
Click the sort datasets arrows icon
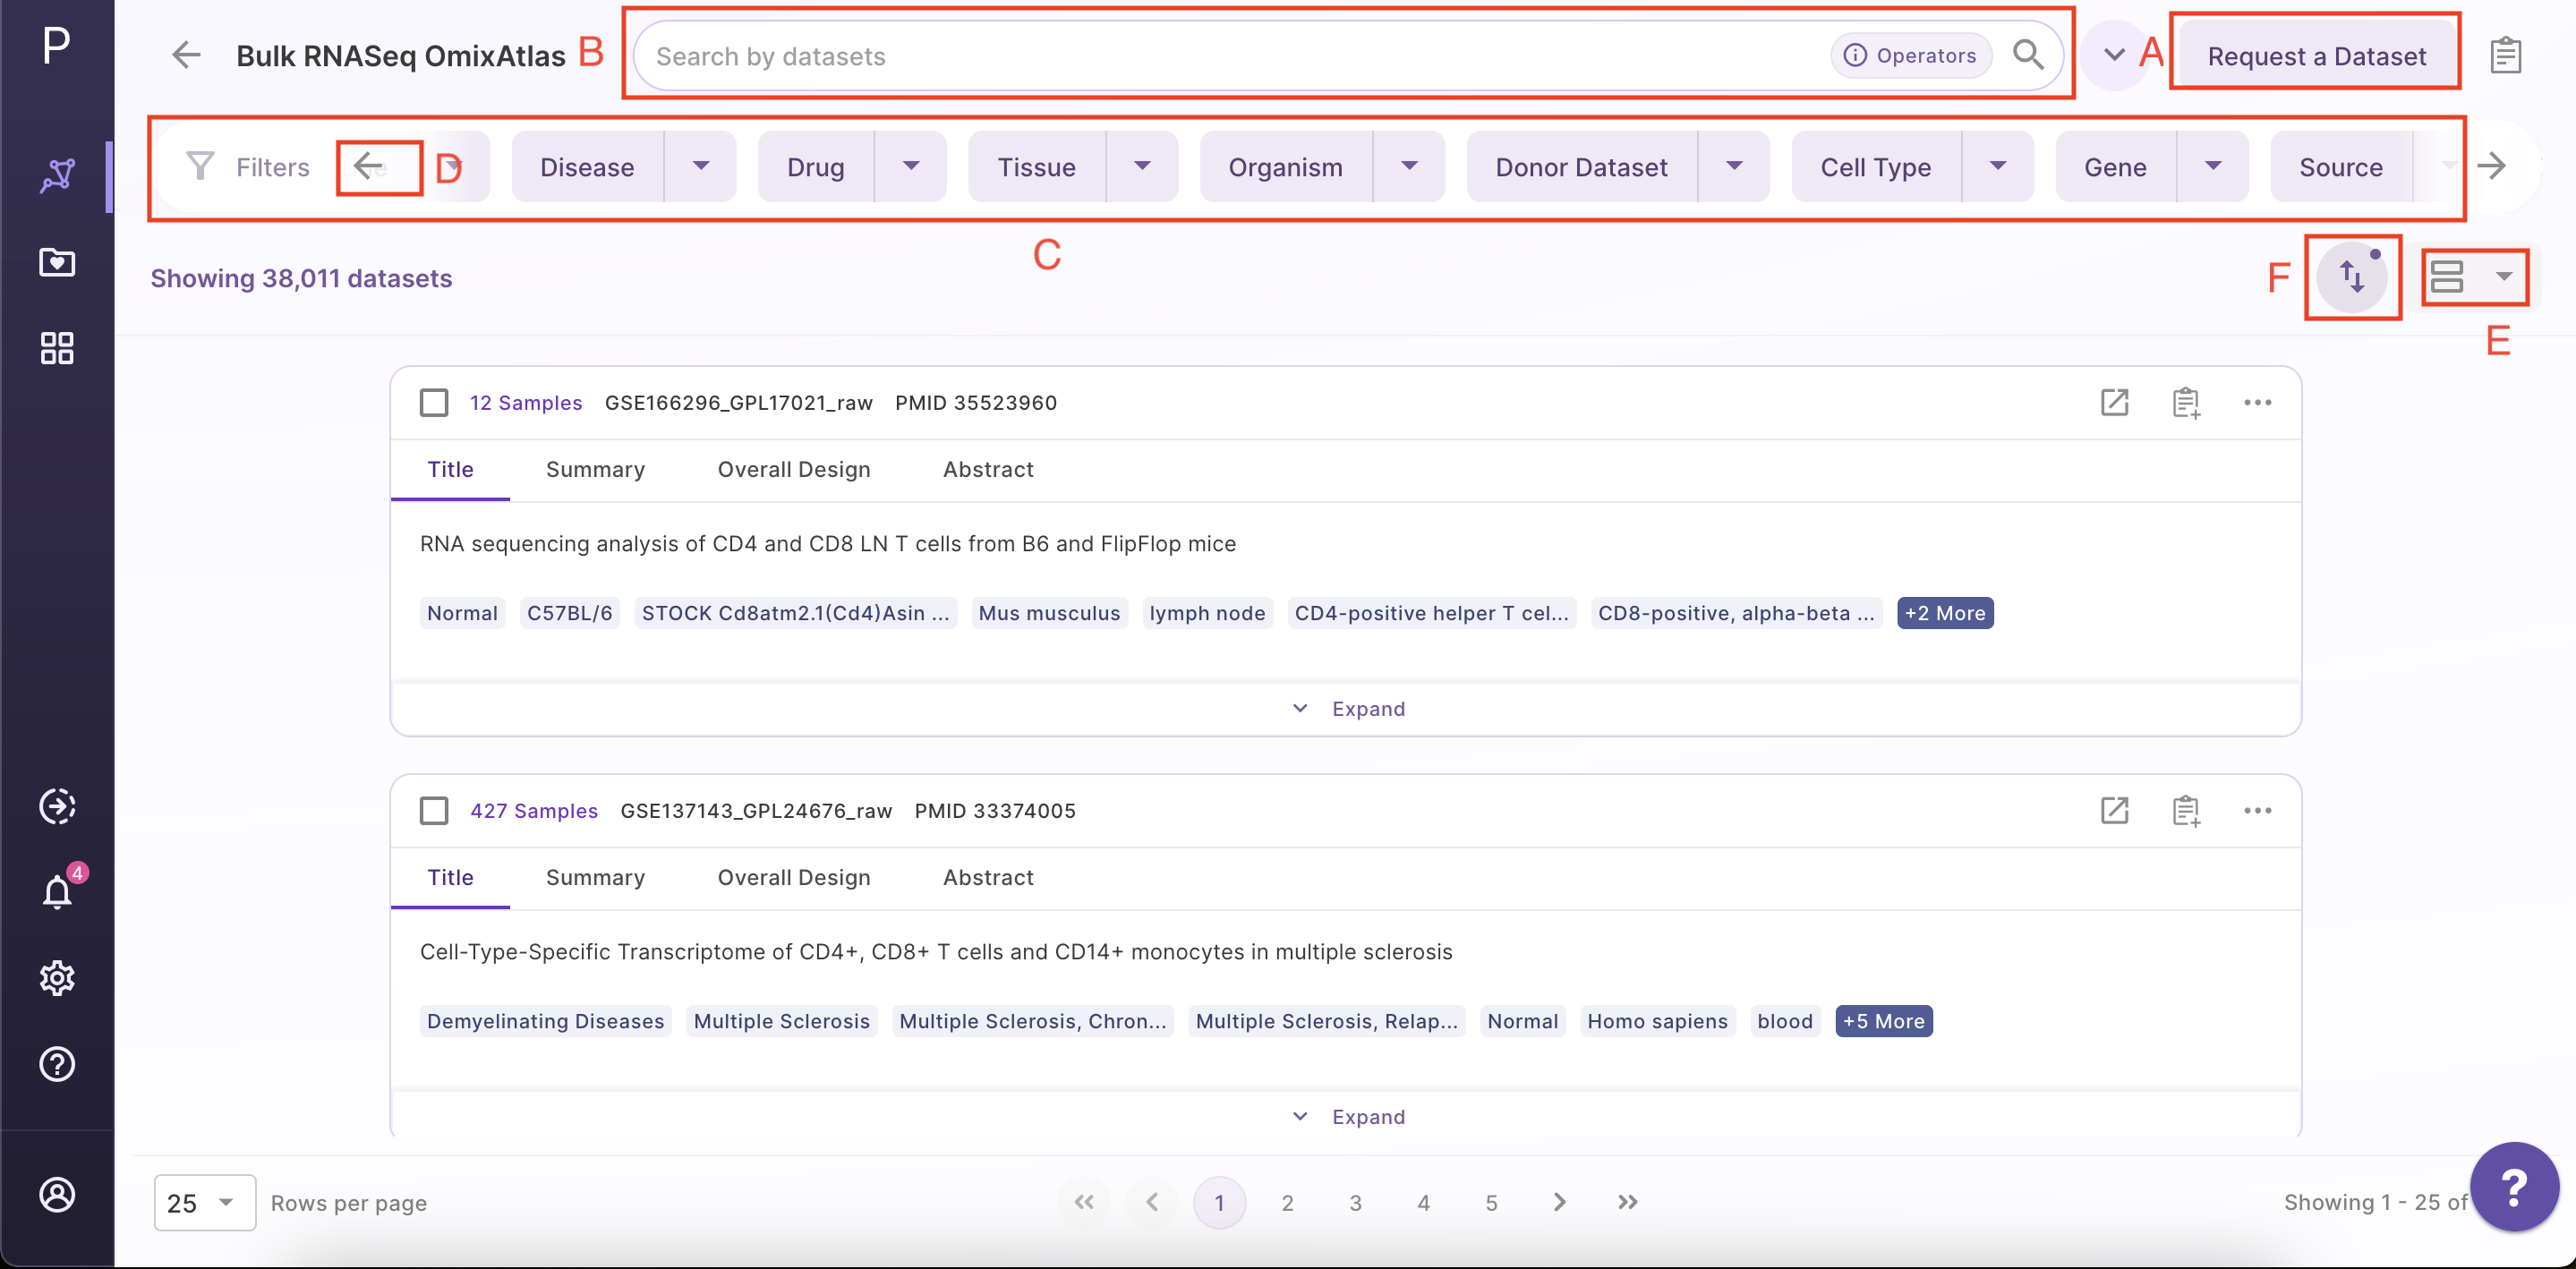(x=2352, y=276)
